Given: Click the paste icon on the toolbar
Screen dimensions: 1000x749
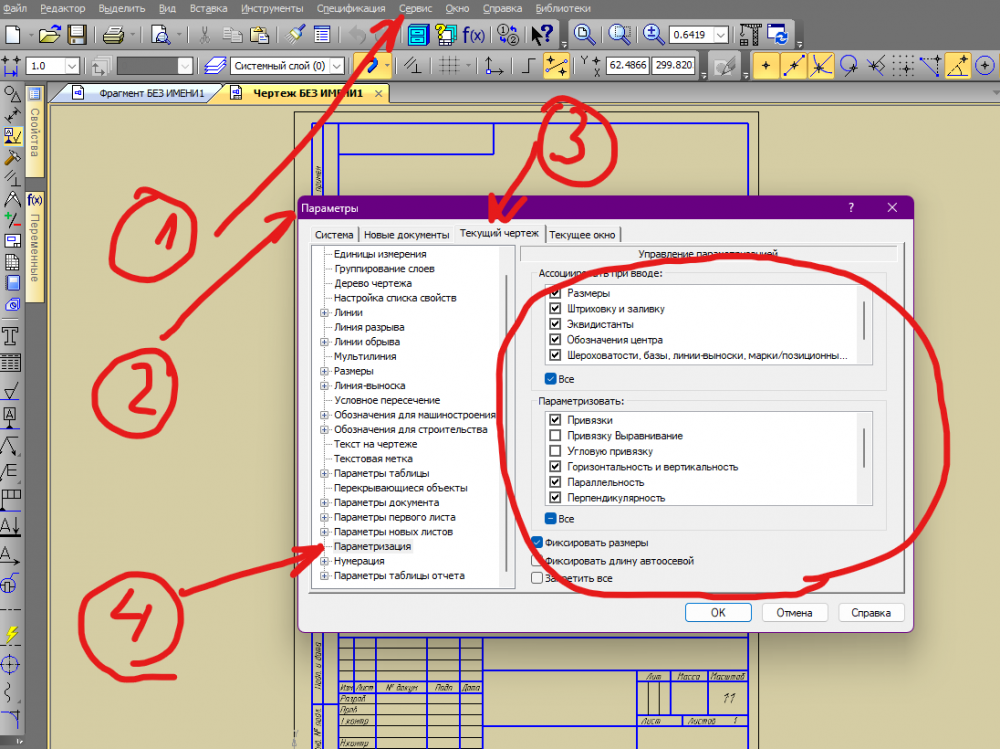Looking at the screenshot, I should click(259, 33).
